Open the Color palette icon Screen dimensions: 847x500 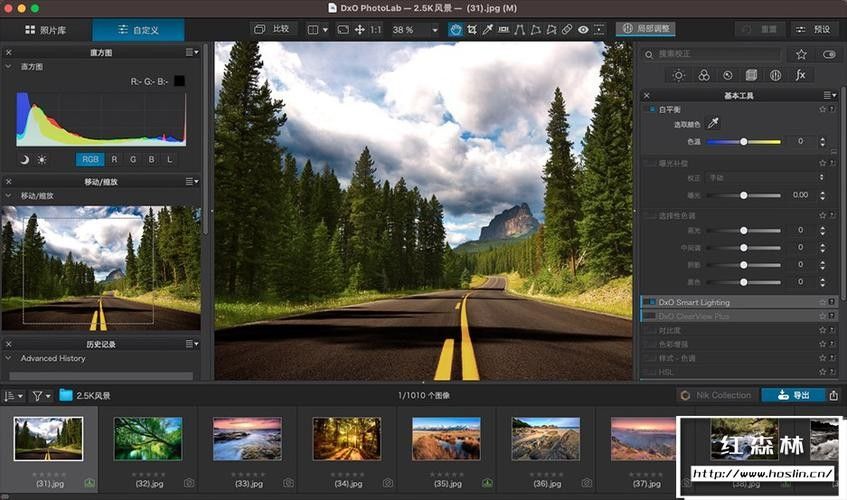click(x=703, y=76)
